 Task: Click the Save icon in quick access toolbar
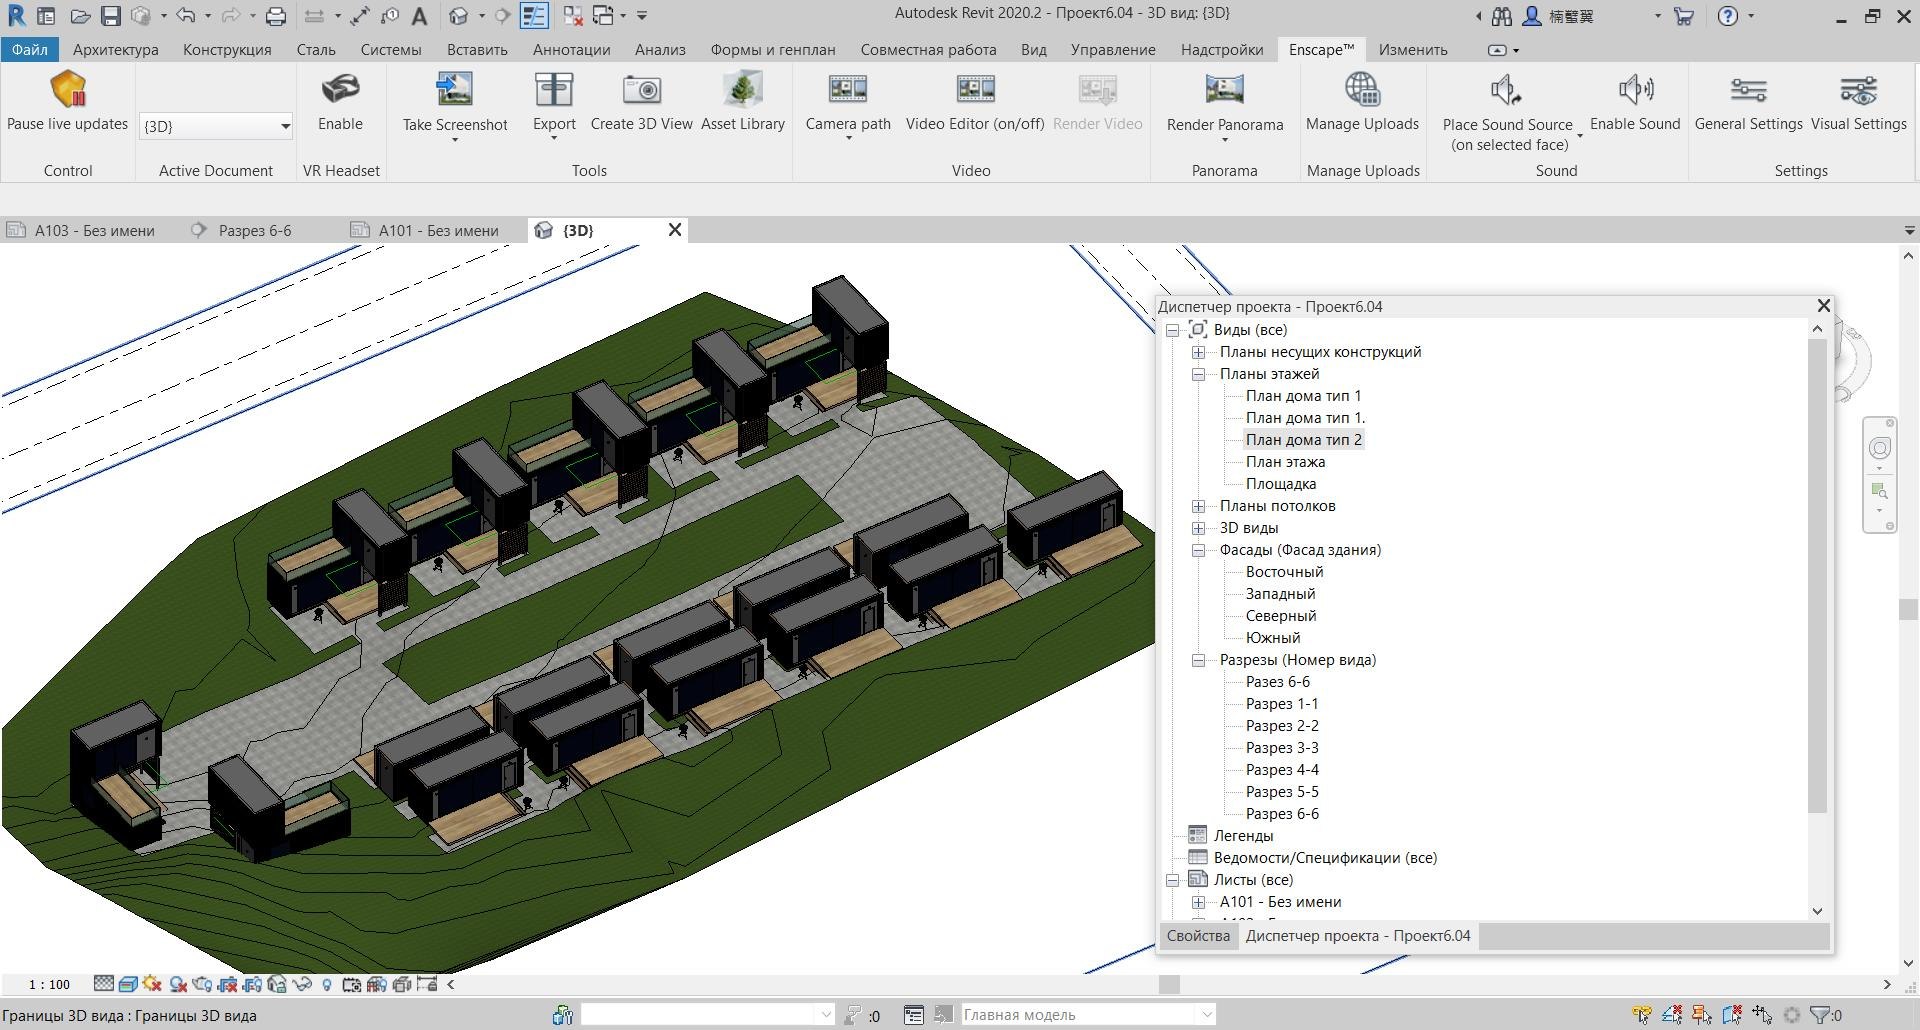tap(111, 16)
